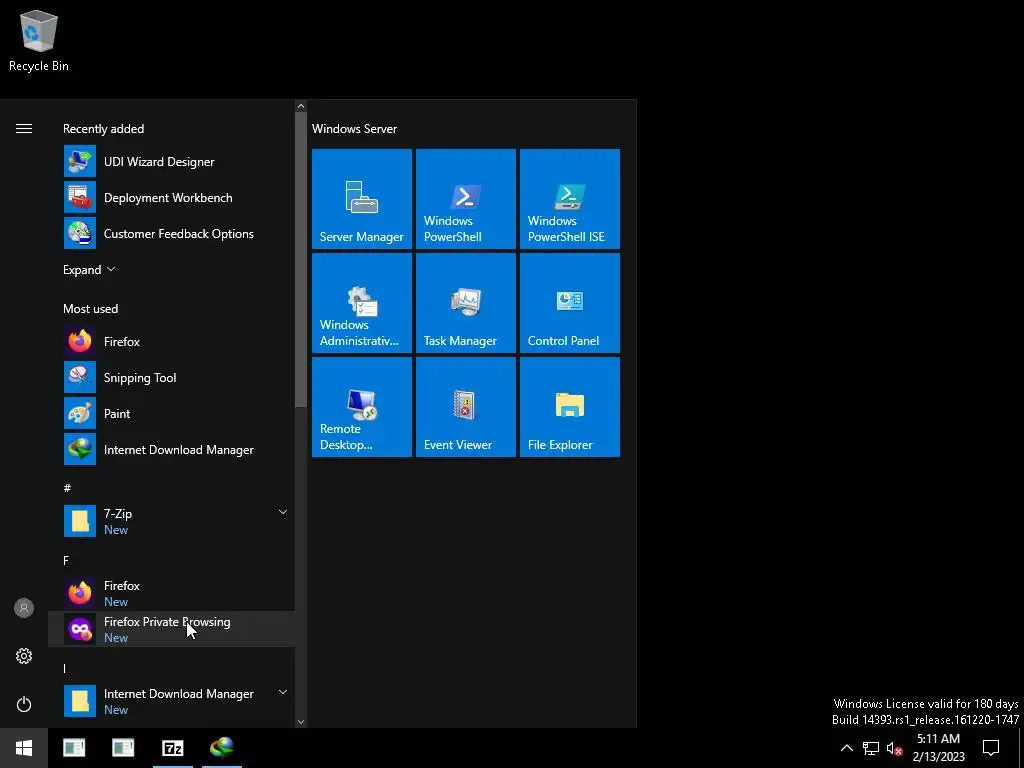This screenshot has height=768, width=1024.
Task: Expand Internet Download Manager folder chevron
Action: pos(283,692)
